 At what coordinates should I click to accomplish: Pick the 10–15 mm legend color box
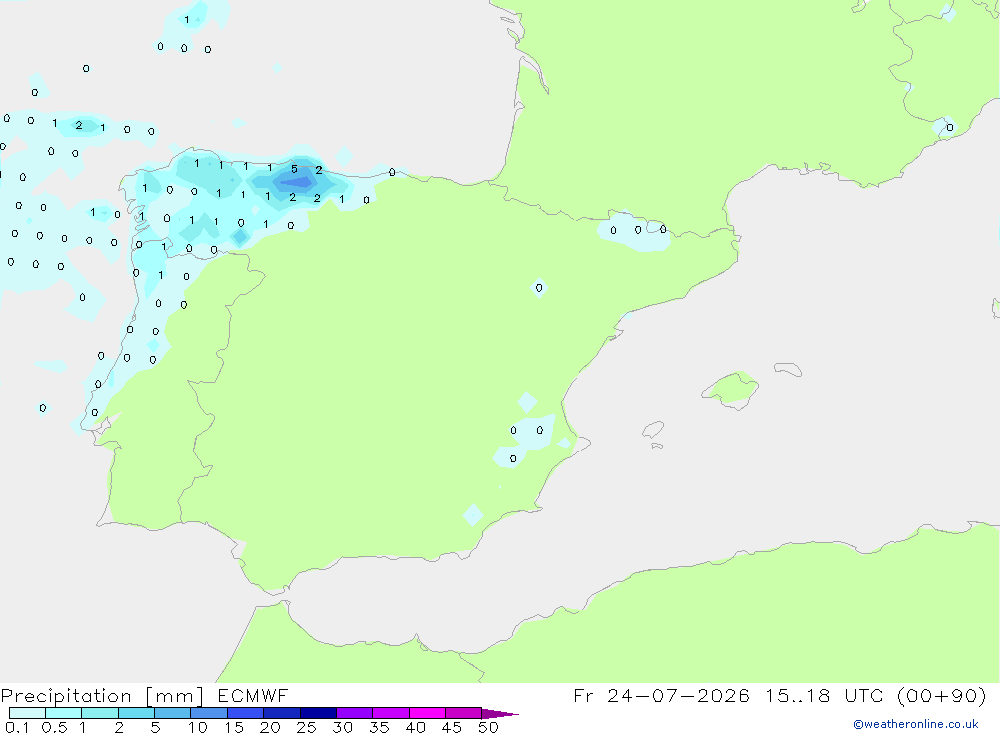click(x=209, y=713)
